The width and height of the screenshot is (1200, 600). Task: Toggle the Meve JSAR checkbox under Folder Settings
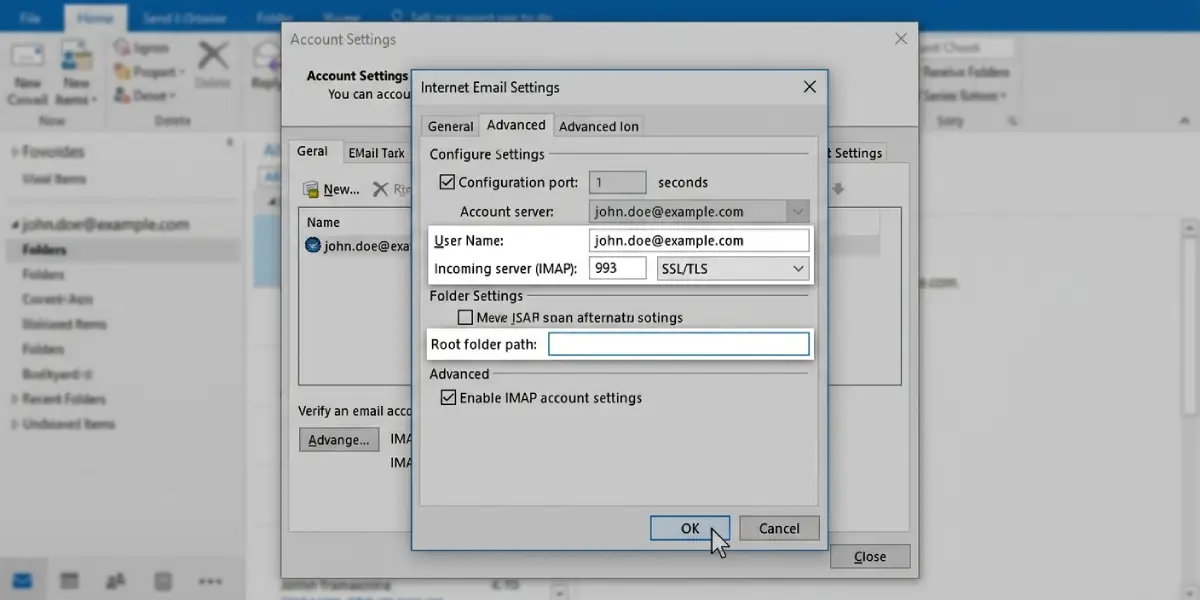[465, 317]
